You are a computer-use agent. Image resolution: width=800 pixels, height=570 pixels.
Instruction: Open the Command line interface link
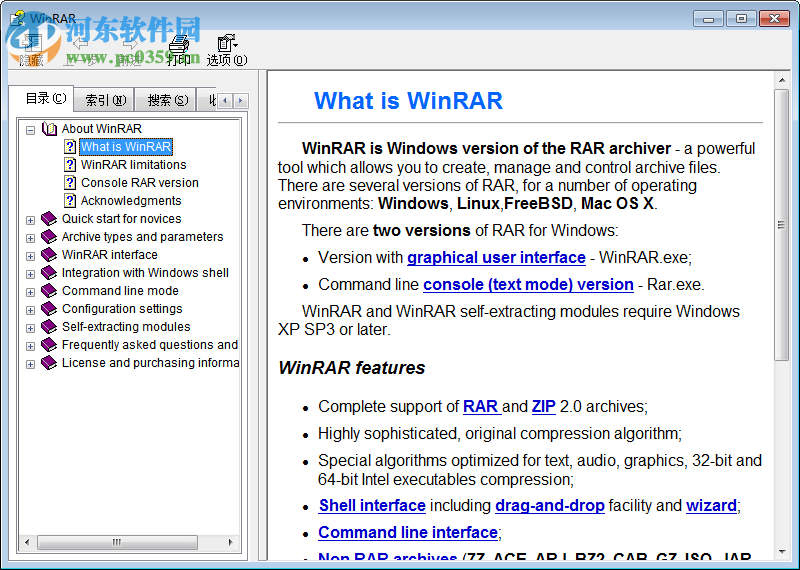click(x=408, y=533)
